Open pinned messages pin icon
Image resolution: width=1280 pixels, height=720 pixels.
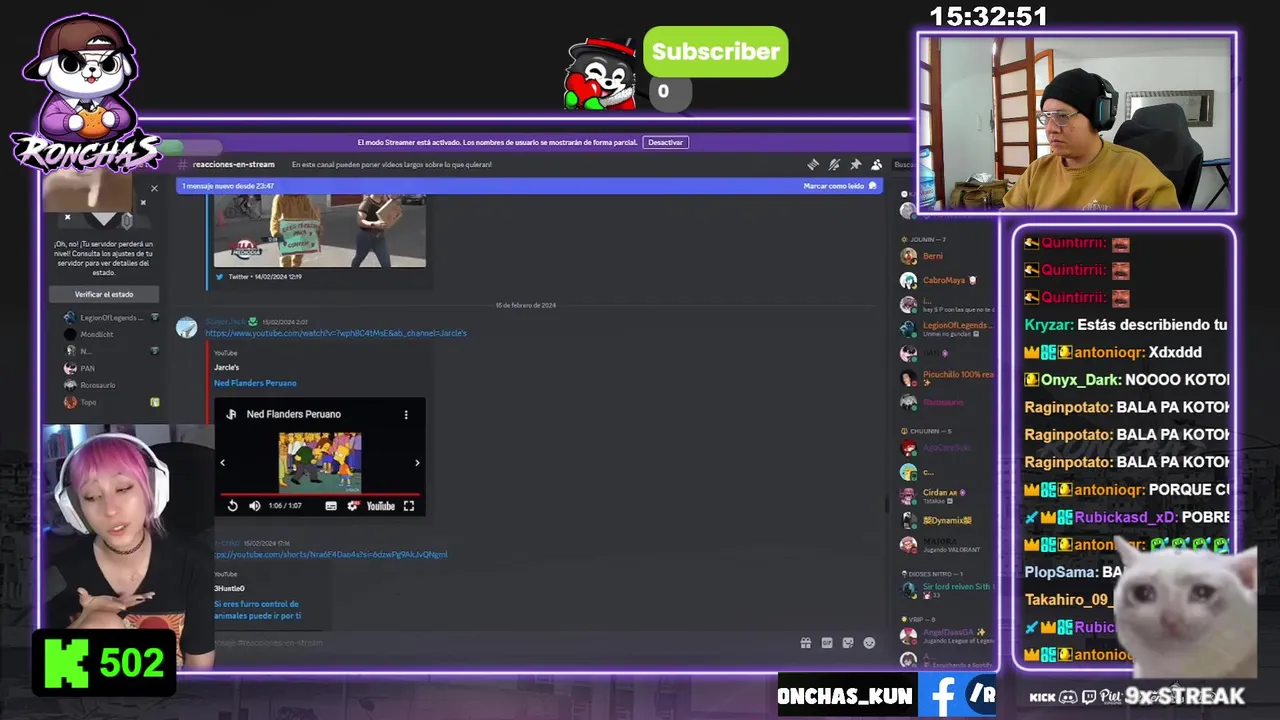pos(855,164)
